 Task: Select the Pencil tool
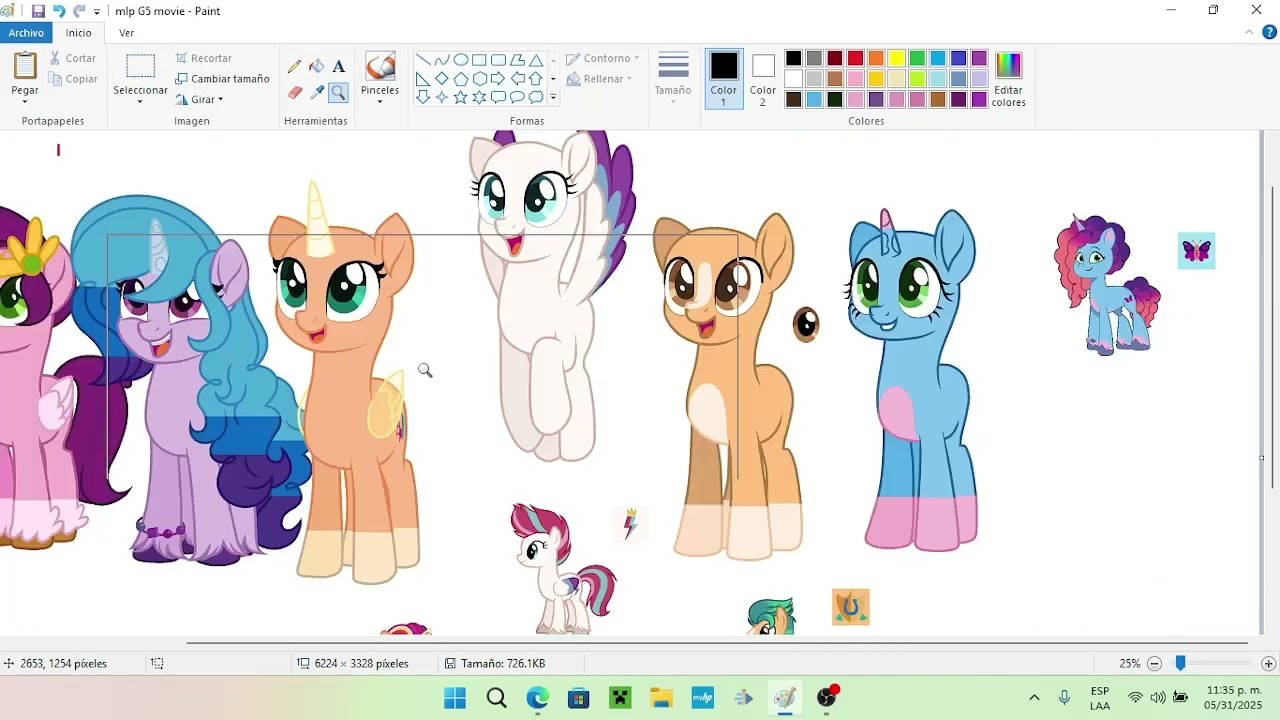pos(294,66)
